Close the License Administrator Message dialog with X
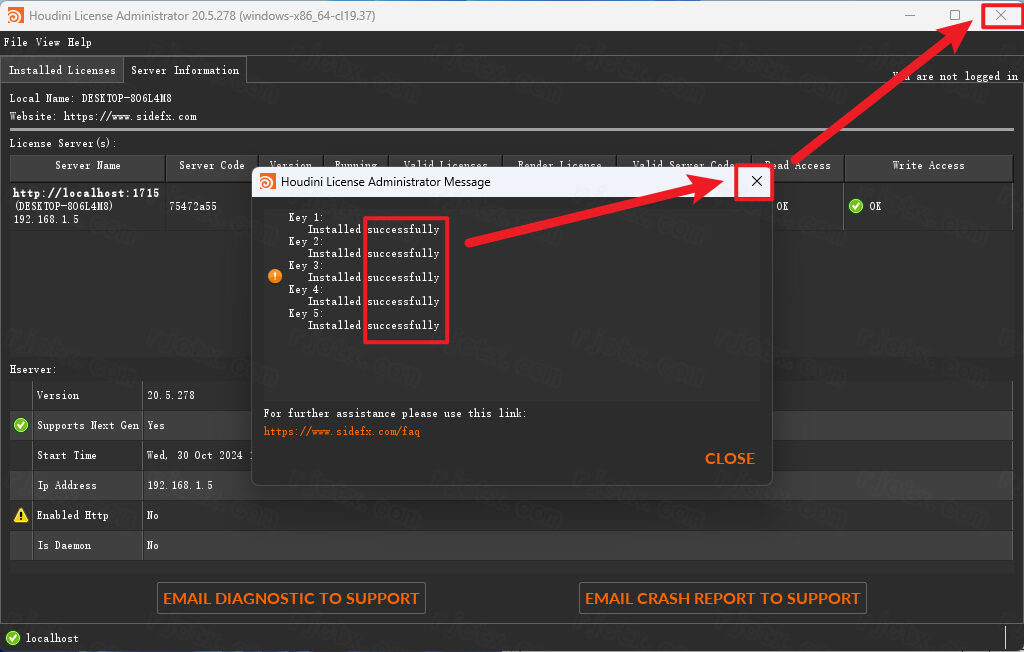 pos(756,181)
